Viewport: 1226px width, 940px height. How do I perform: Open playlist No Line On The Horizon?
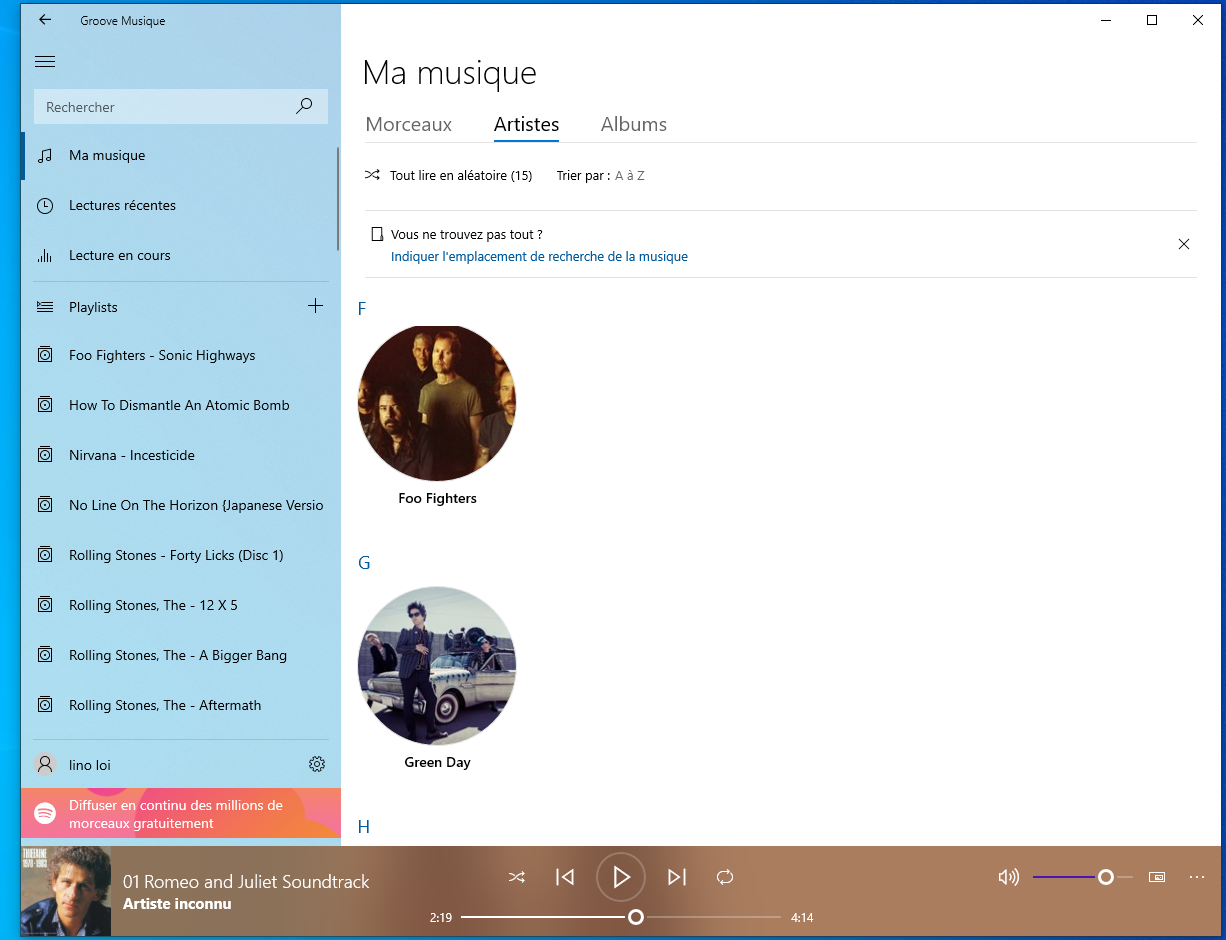pyautogui.click(x=180, y=505)
